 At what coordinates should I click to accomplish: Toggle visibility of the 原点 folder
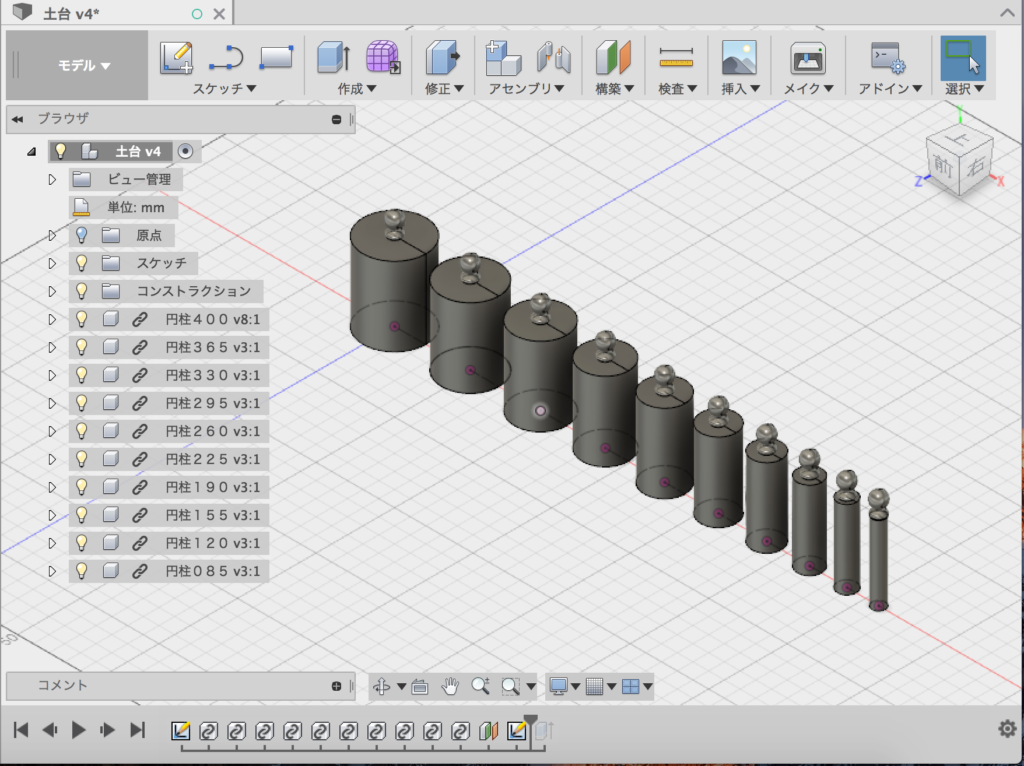point(81,234)
